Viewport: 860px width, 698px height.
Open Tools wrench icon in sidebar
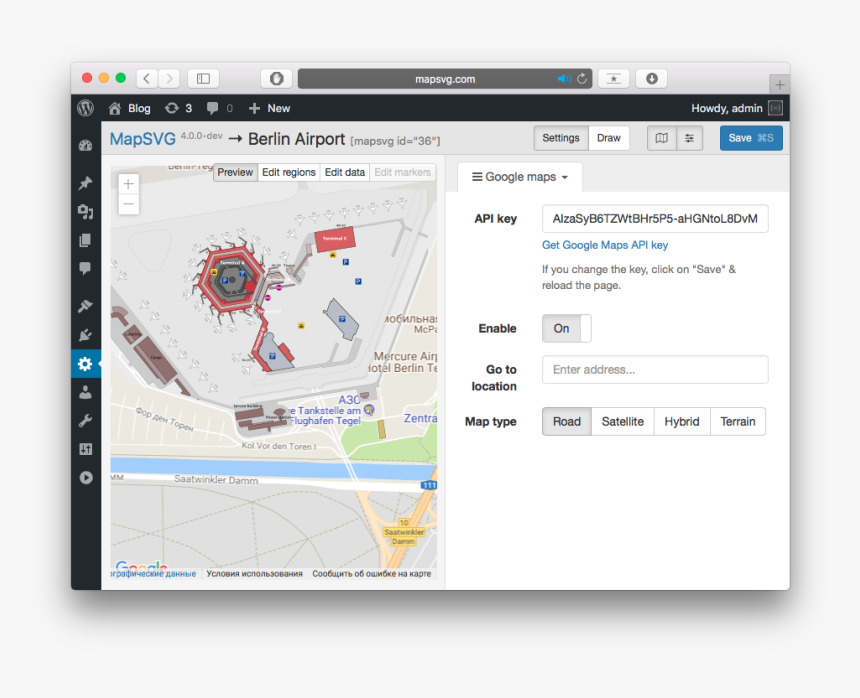pos(86,421)
